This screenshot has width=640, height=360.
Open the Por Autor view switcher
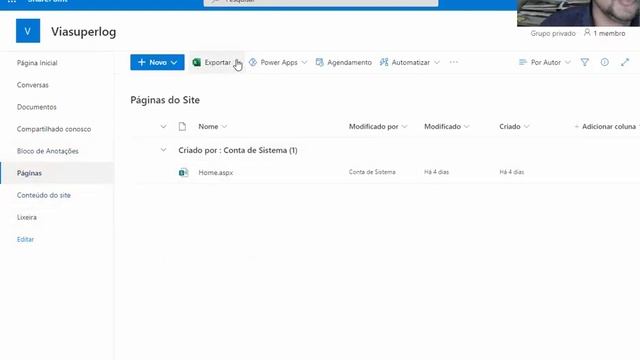pyautogui.click(x=544, y=62)
